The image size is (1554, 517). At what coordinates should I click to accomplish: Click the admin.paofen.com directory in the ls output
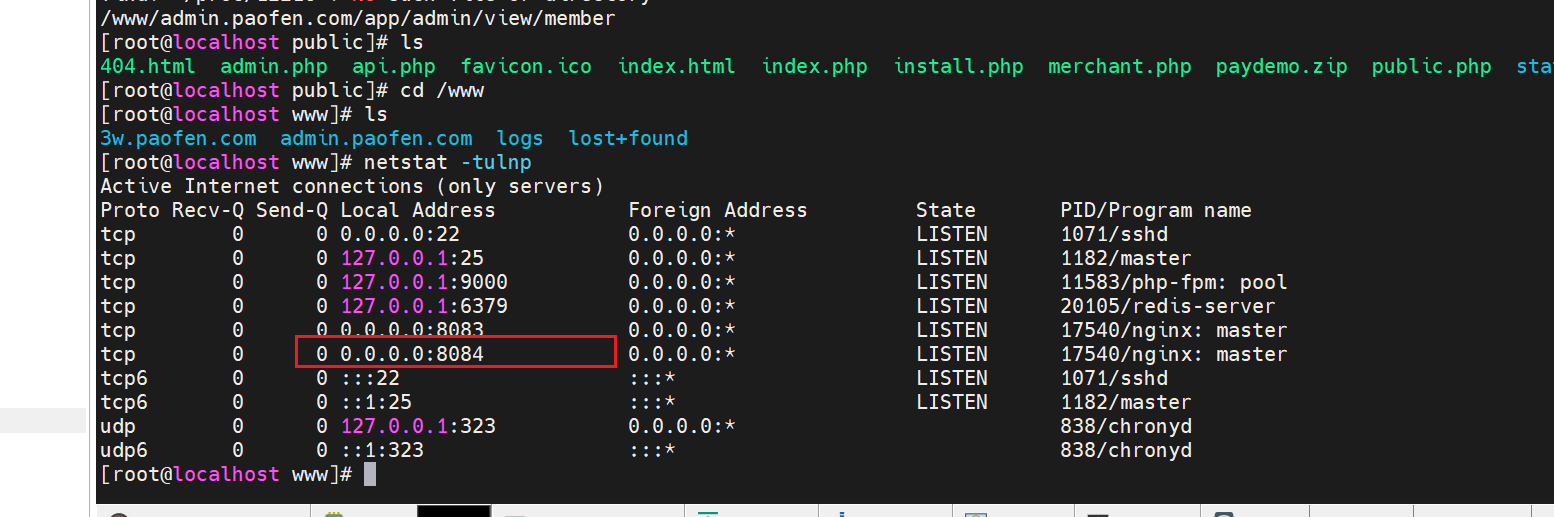click(376, 139)
